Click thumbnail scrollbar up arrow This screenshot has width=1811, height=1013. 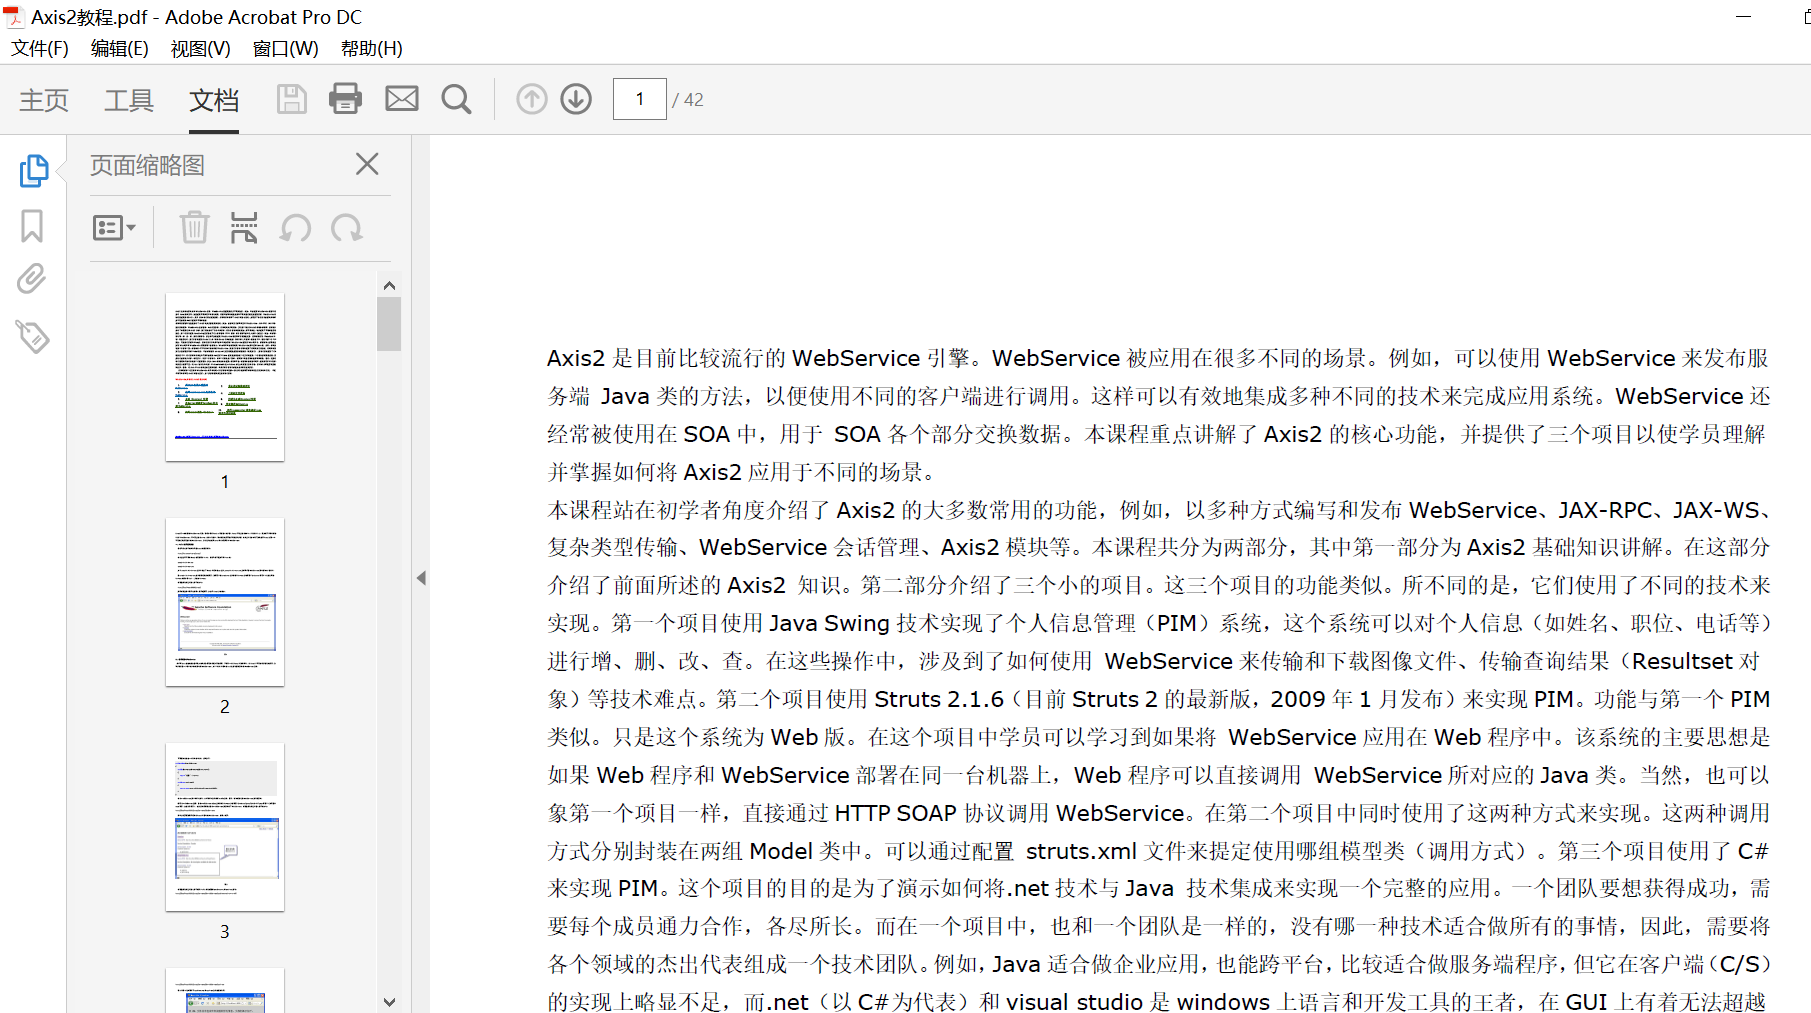click(389, 286)
